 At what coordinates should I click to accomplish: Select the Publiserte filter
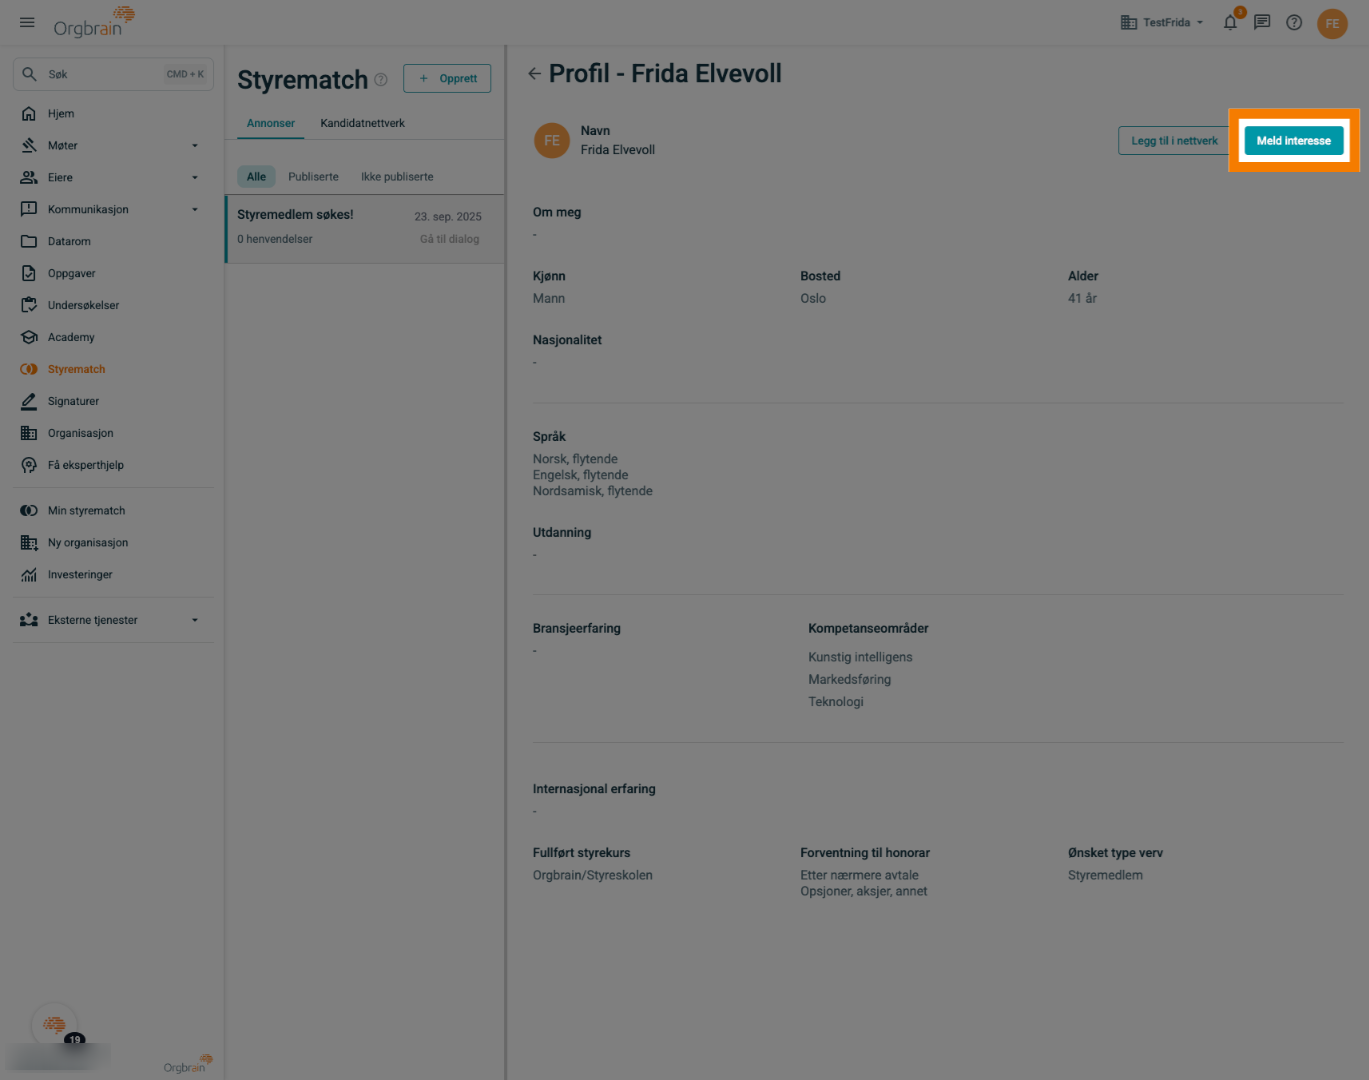[314, 177]
